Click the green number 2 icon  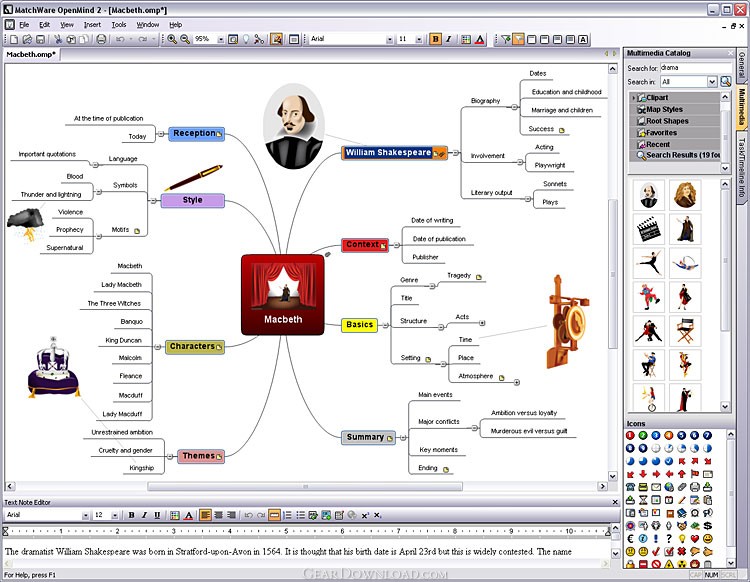(x=643, y=435)
